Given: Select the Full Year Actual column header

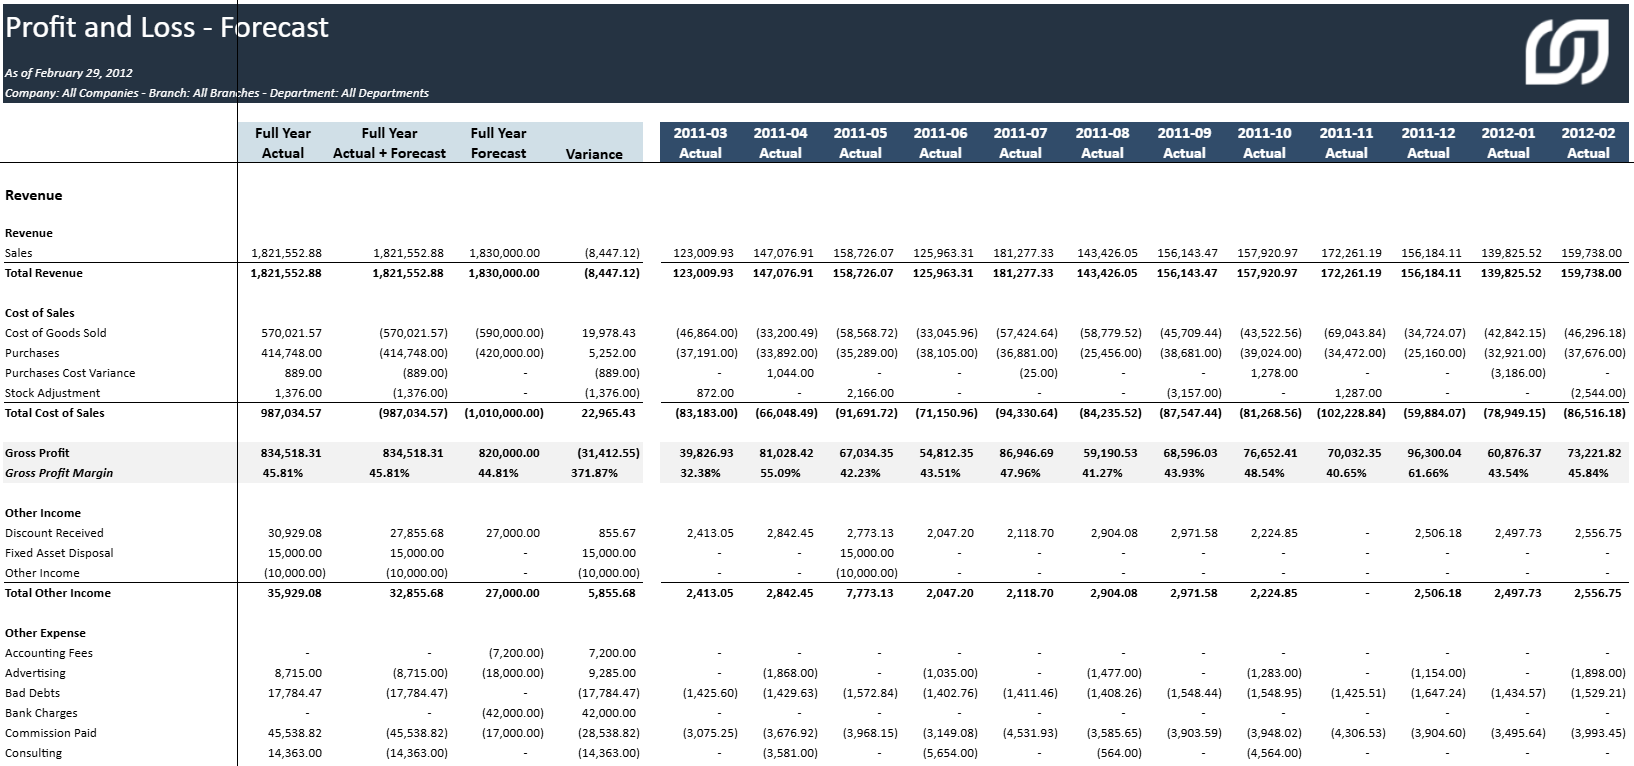Looking at the screenshot, I should (283, 143).
